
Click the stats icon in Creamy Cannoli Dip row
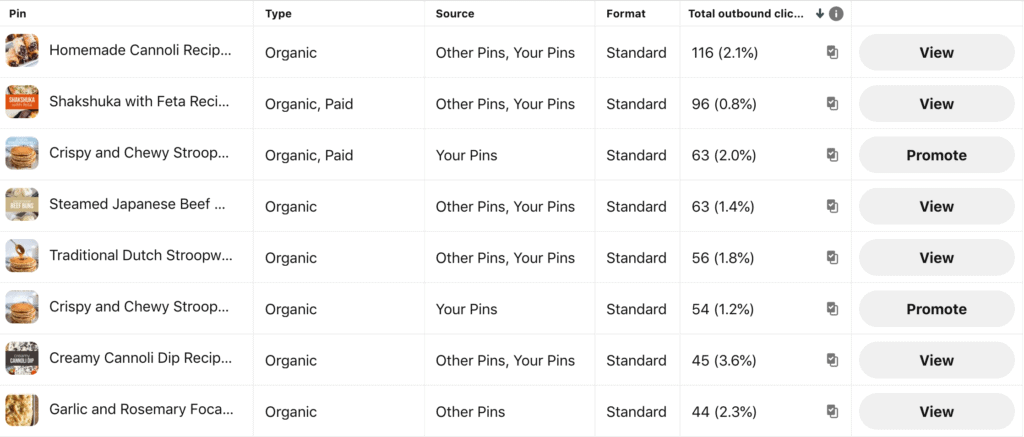click(x=832, y=360)
